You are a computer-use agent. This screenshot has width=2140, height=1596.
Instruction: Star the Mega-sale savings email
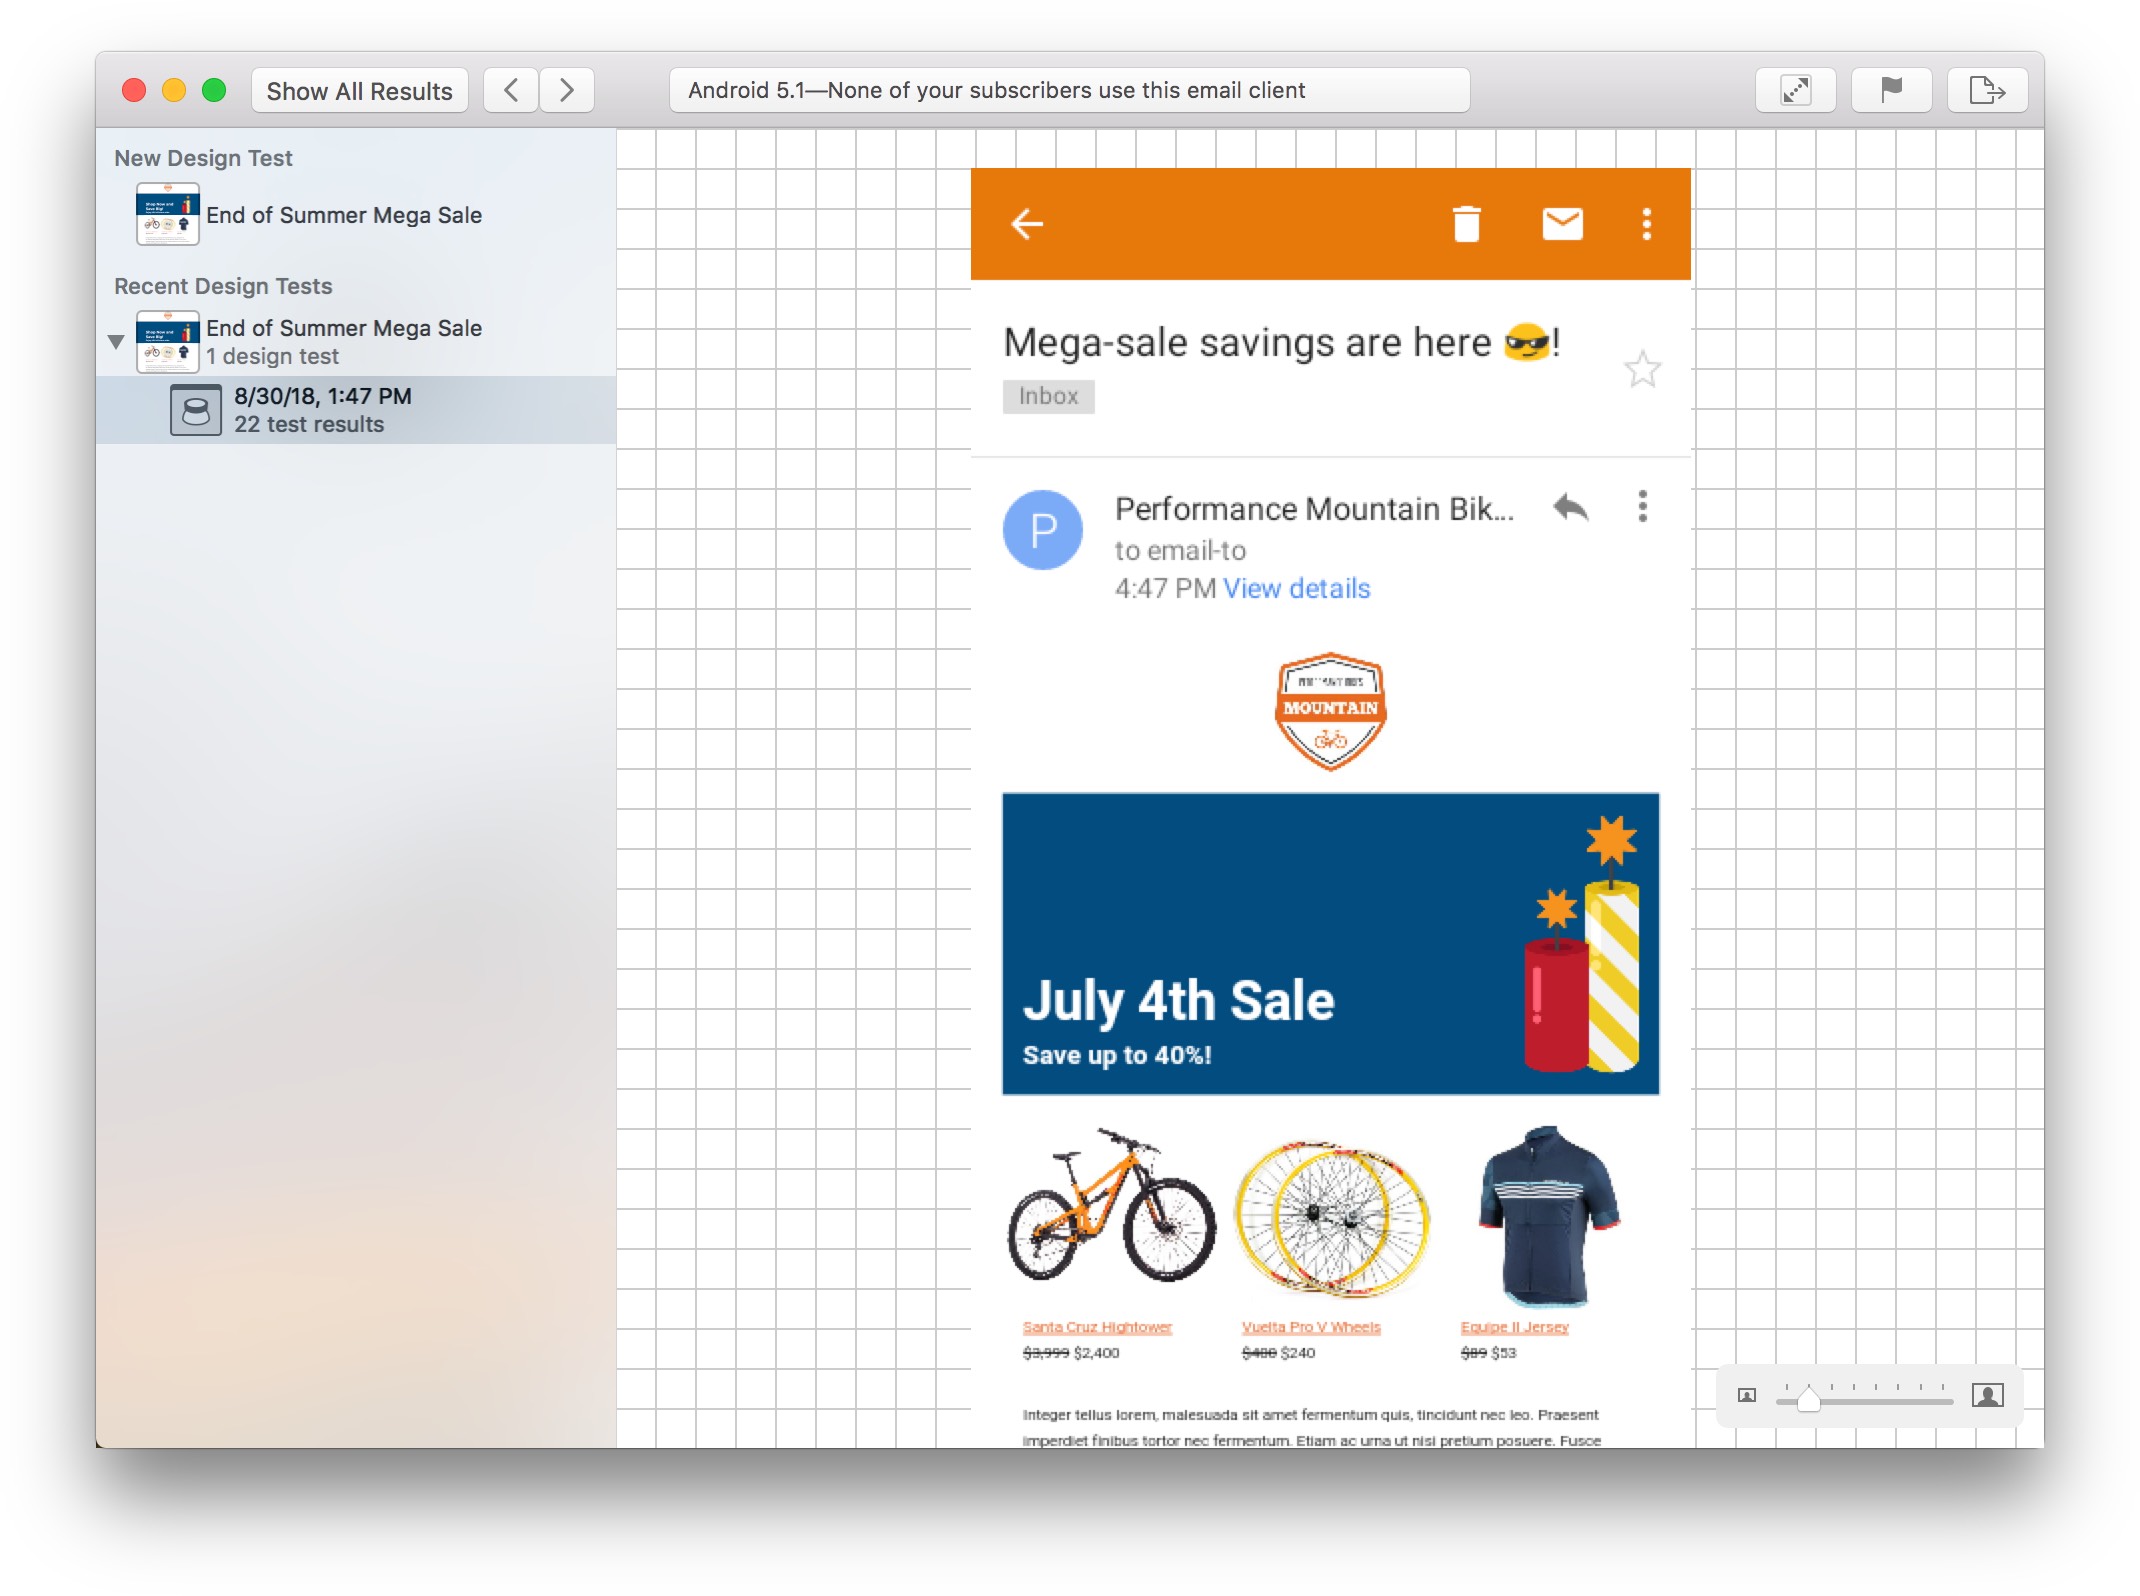point(1642,370)
